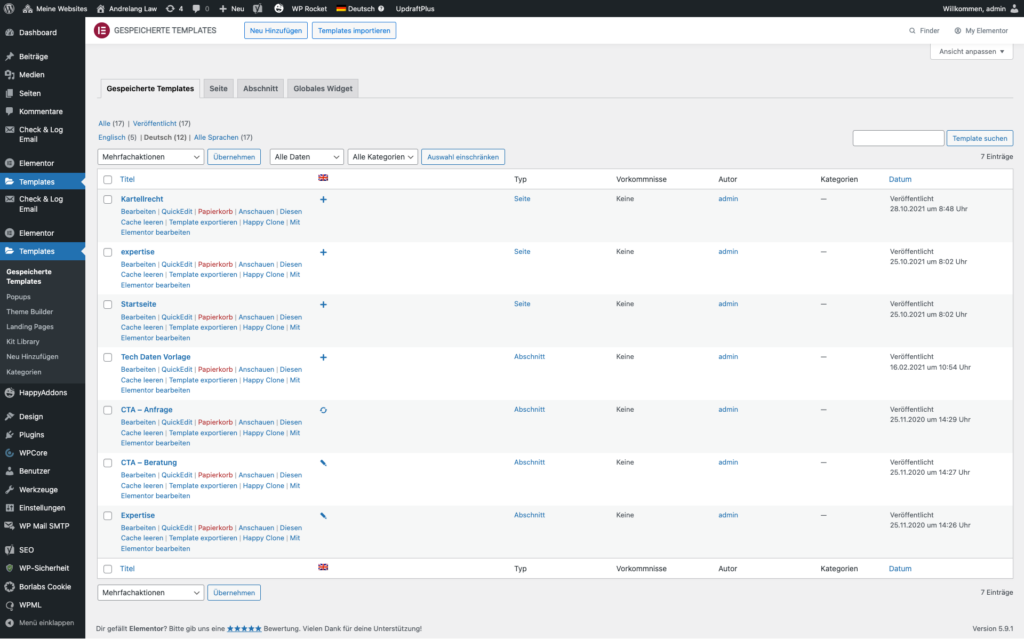Viewport: 1024px width, 639px height.
Task: Toggle the select-all checkbox in table header
Action: click(108, 180)
